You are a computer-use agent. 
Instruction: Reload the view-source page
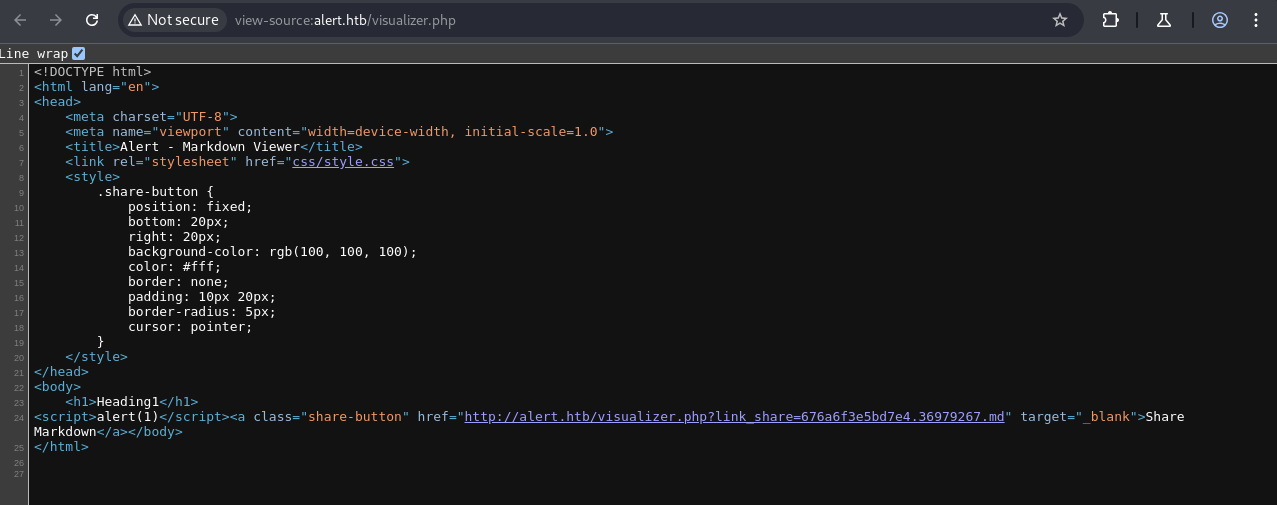pos(92,20)
